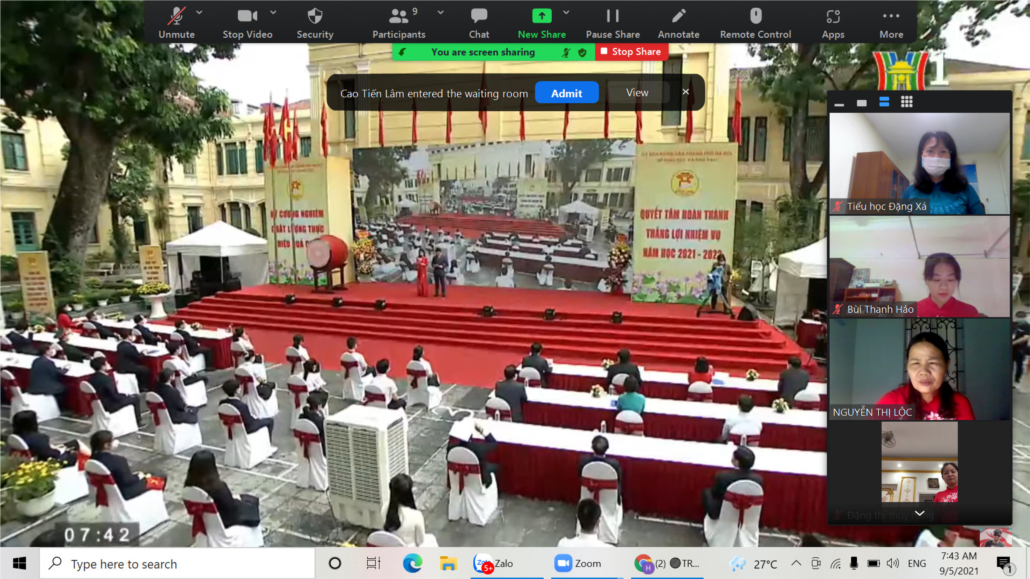Switch video panel to grid view
Image resolution: width=1030 pixels, height=579 pixels.
click(x=907, y=102)
